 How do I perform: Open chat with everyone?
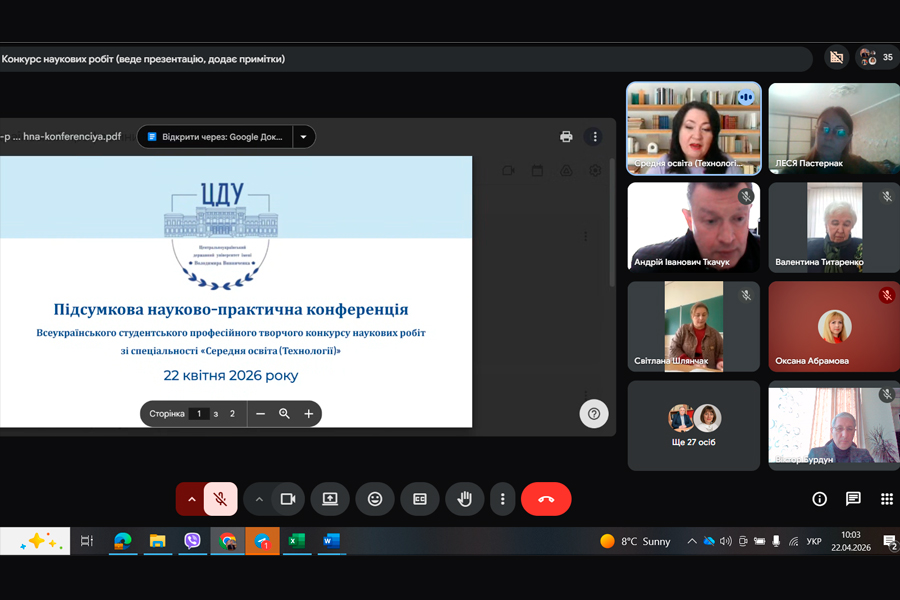point(853,499)
